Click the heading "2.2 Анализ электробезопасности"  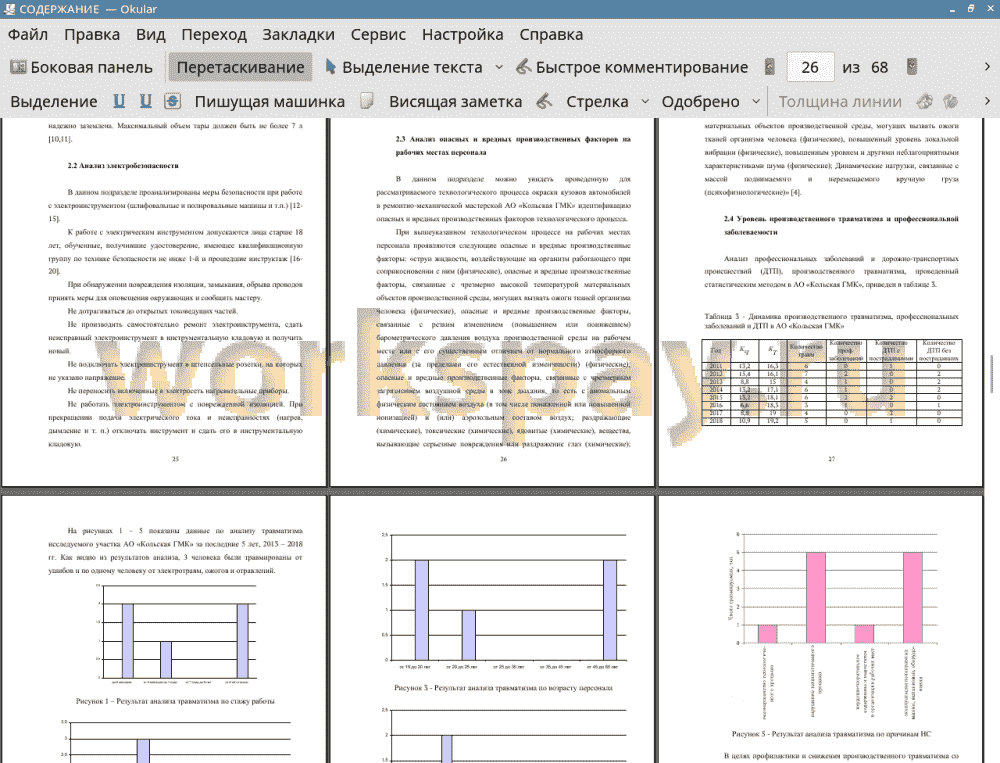tap(123, 166)
